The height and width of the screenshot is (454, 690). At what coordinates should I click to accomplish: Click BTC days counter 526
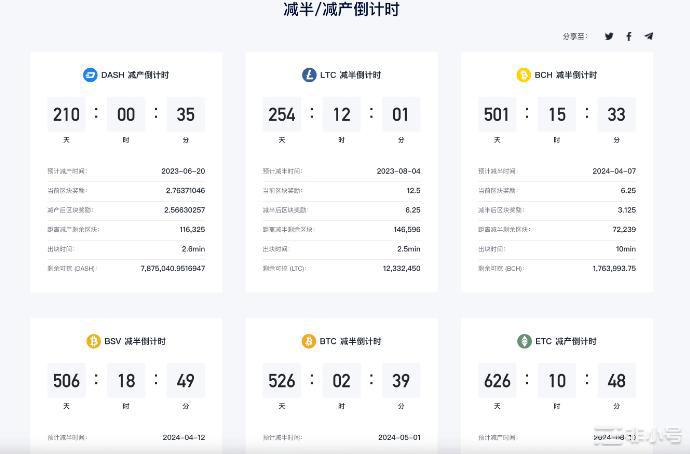pyautogui.click(x=282, y=381)
